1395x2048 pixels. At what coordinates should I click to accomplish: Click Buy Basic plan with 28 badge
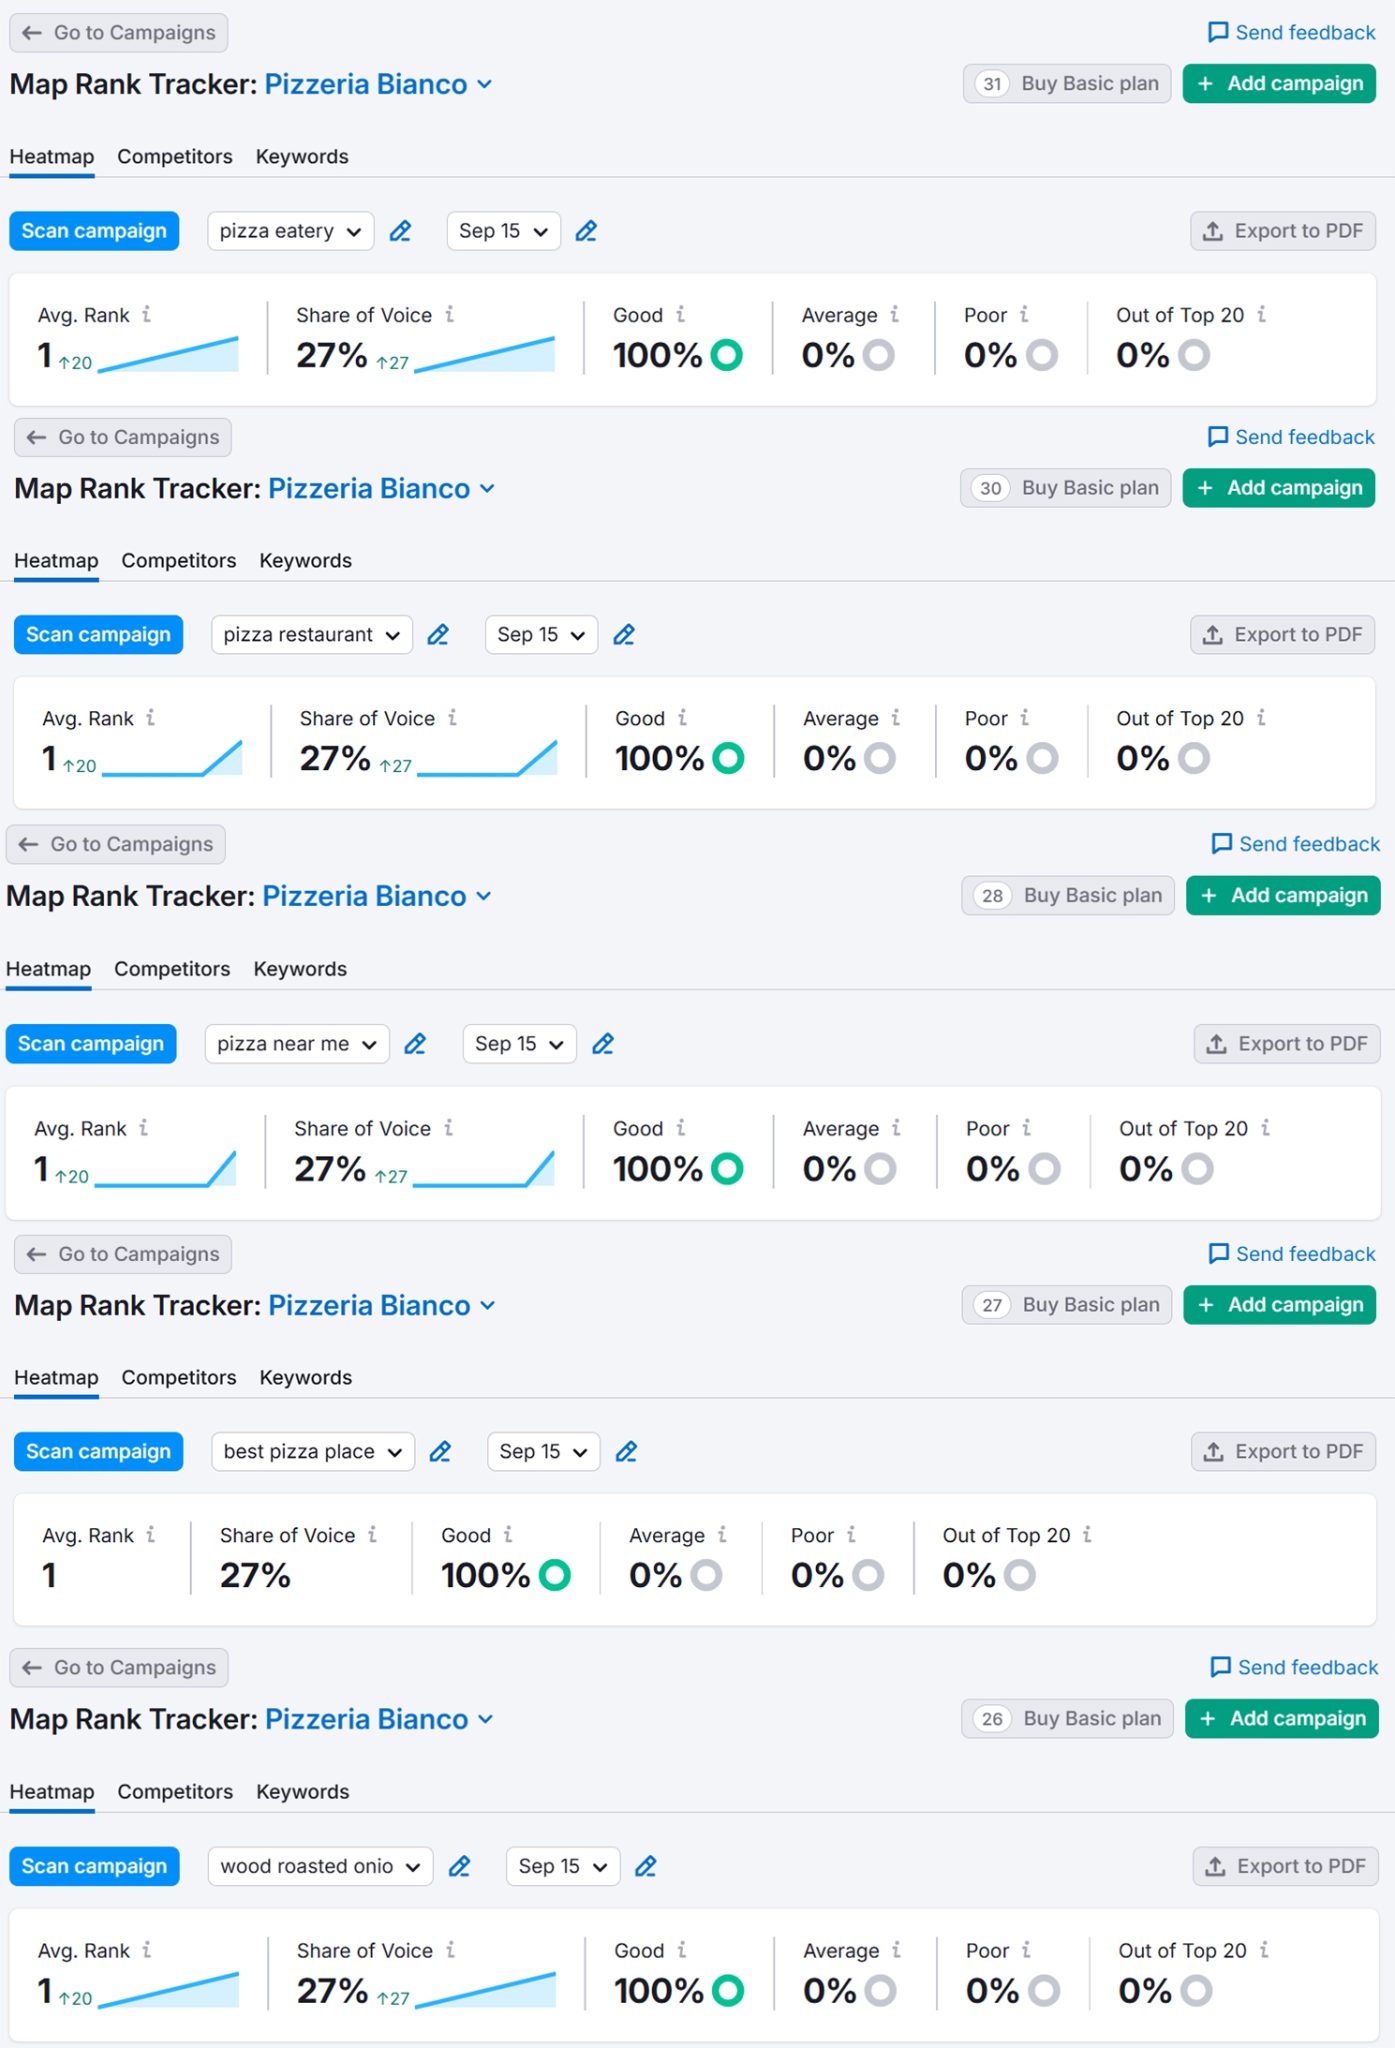point(1068,896)
